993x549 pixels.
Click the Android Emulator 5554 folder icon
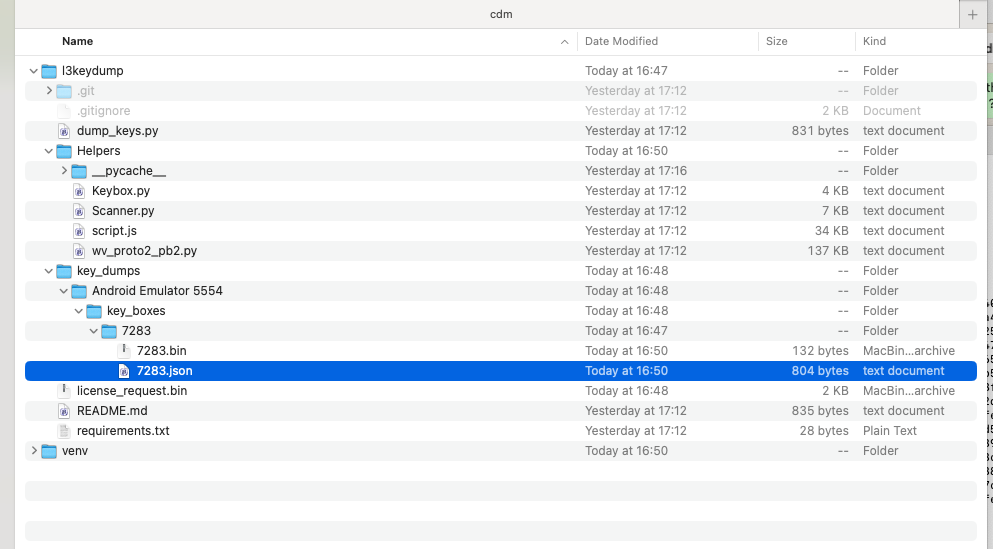pos(79,291)
